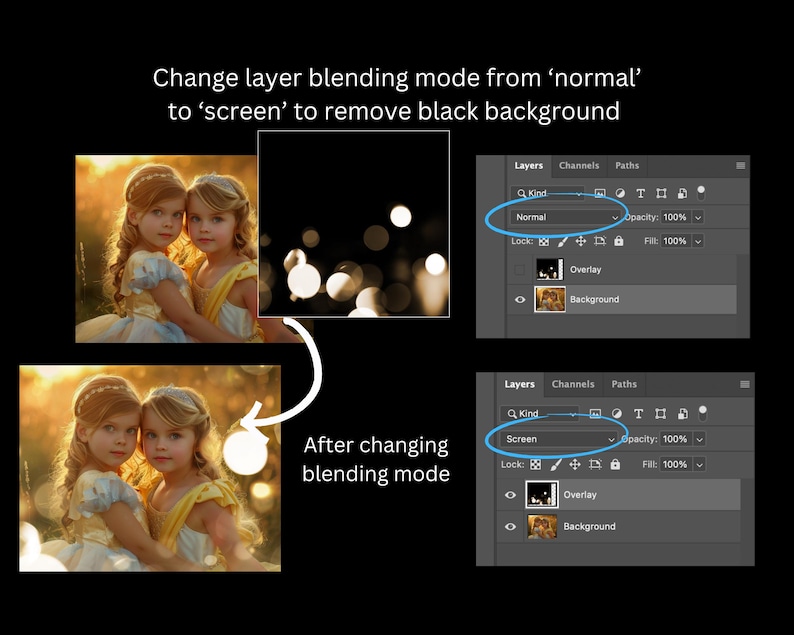Select Overlay layer thumbnail in Screen-mode panel
The width and height of the screenshot is (794, 635).
tap(542, 495)
